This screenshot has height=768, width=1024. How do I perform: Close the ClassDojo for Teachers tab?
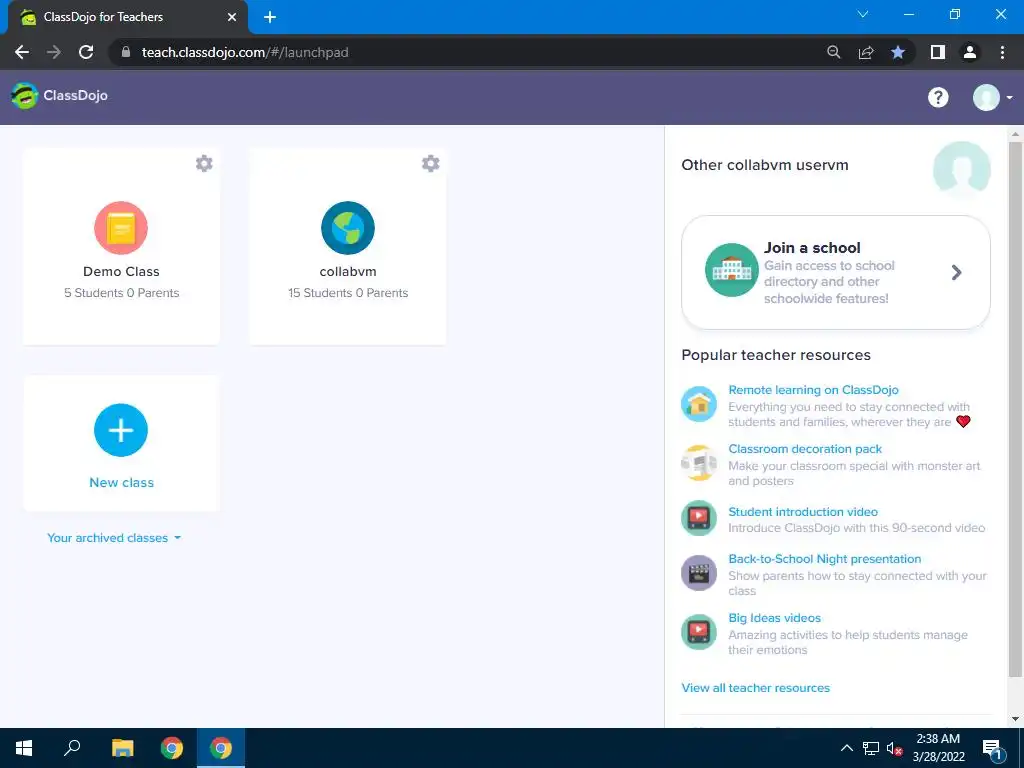click(x=232, y=17)
